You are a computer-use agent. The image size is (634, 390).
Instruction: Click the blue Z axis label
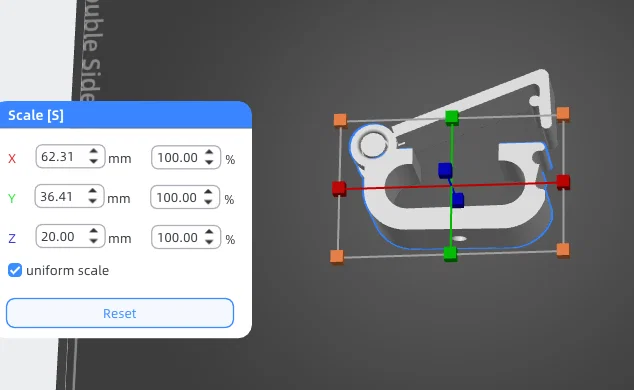click(x=12, y=238)
